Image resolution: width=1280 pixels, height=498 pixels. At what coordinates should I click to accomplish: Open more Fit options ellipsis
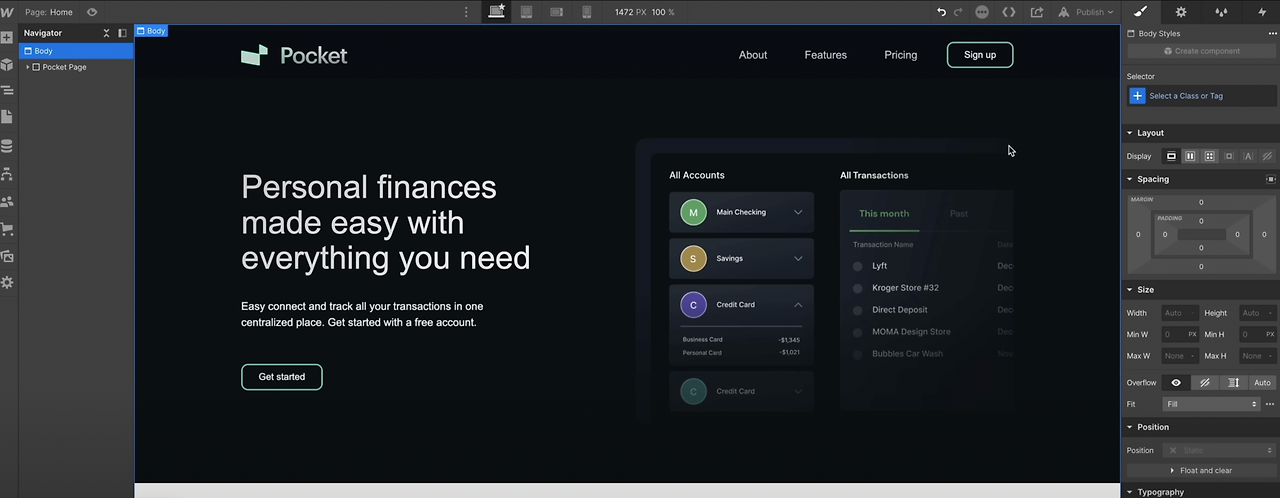[x=1270, y=404]
